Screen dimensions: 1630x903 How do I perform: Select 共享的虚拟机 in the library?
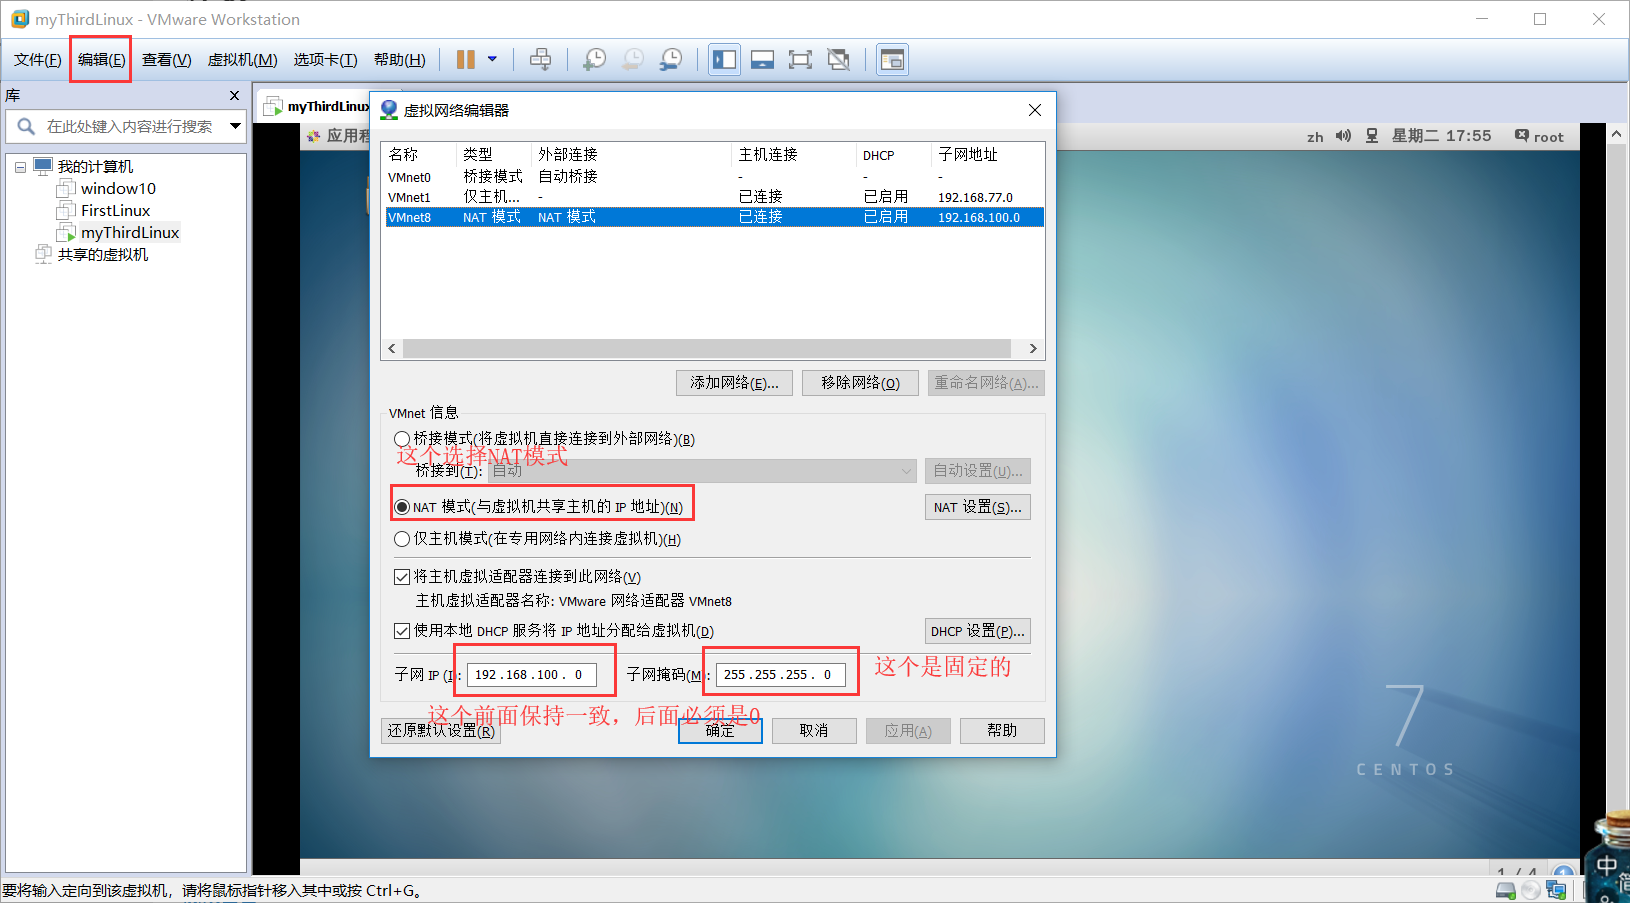coord(102,255)
